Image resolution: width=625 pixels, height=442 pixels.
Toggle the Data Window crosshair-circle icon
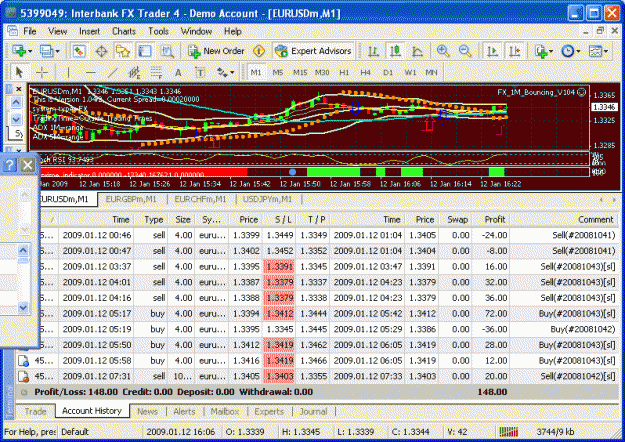101,51
